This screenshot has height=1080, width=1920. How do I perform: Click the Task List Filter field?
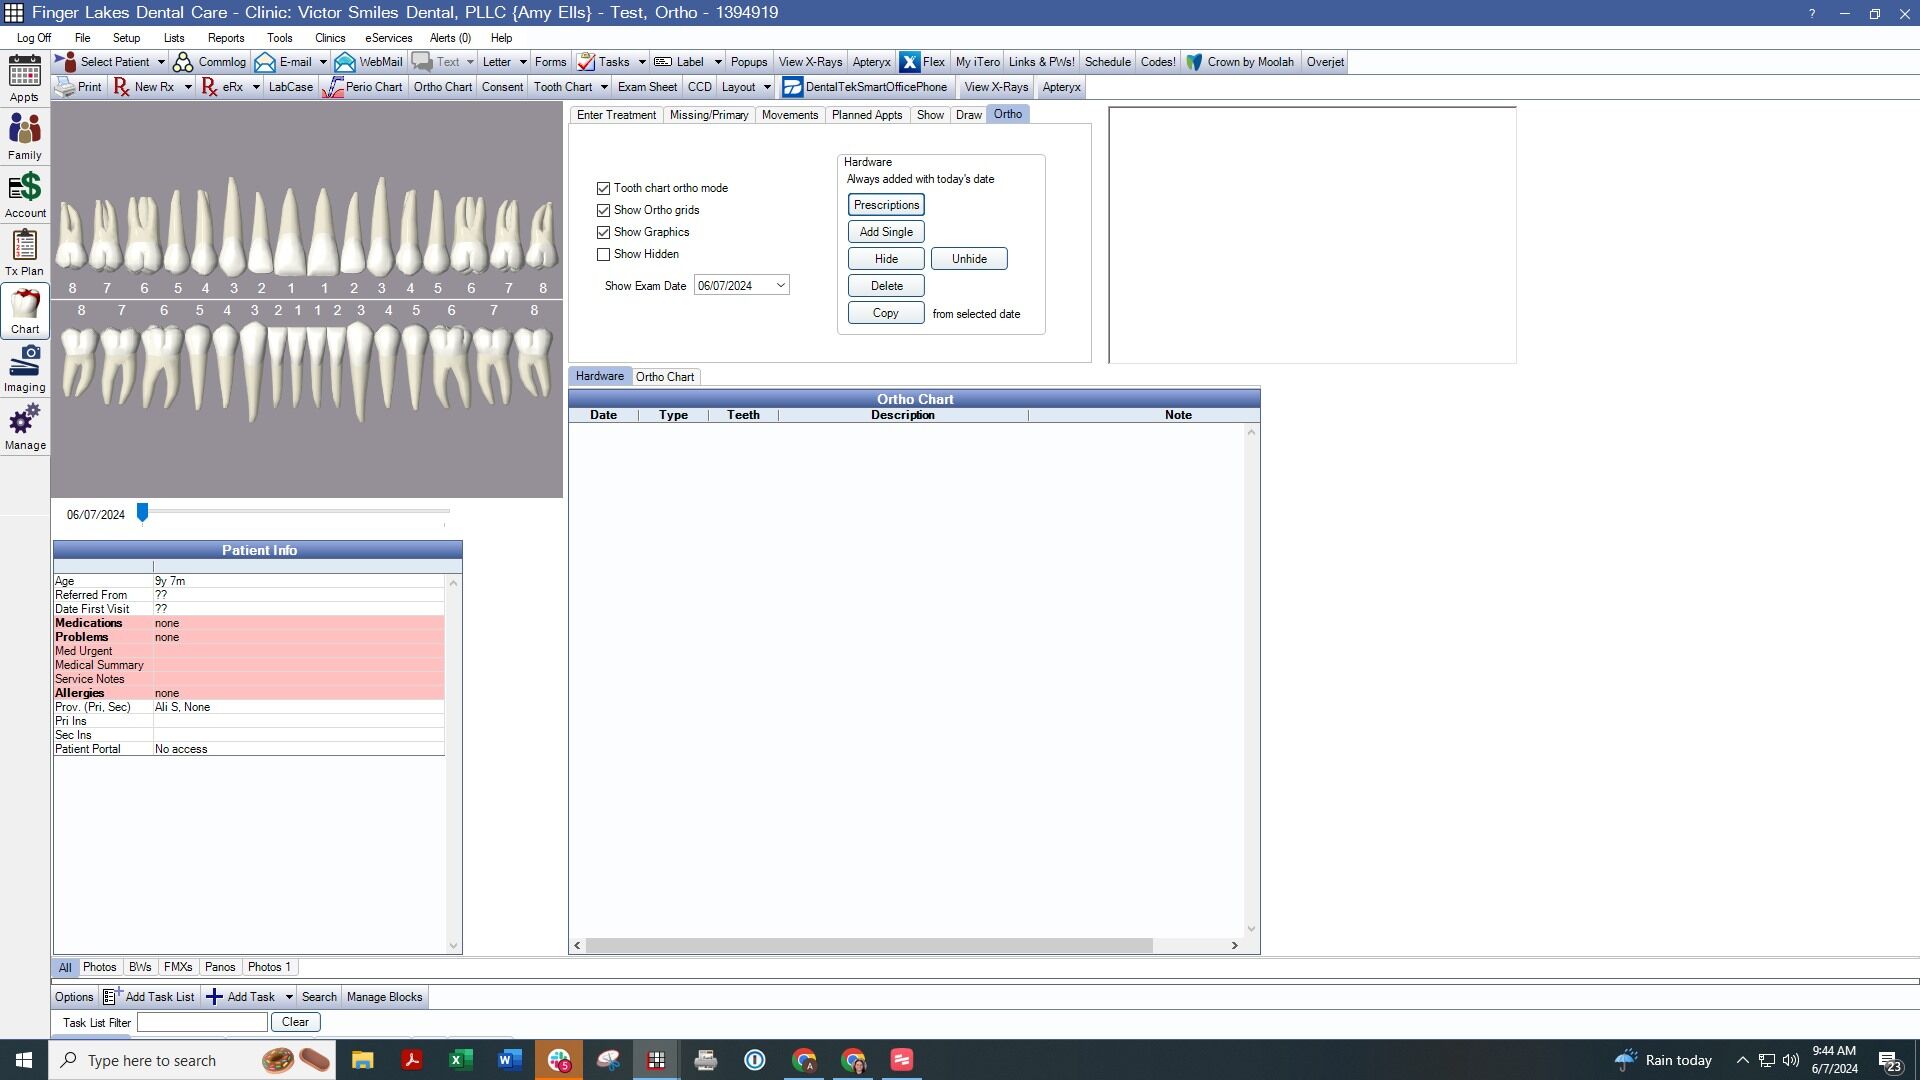[202, 1022]
